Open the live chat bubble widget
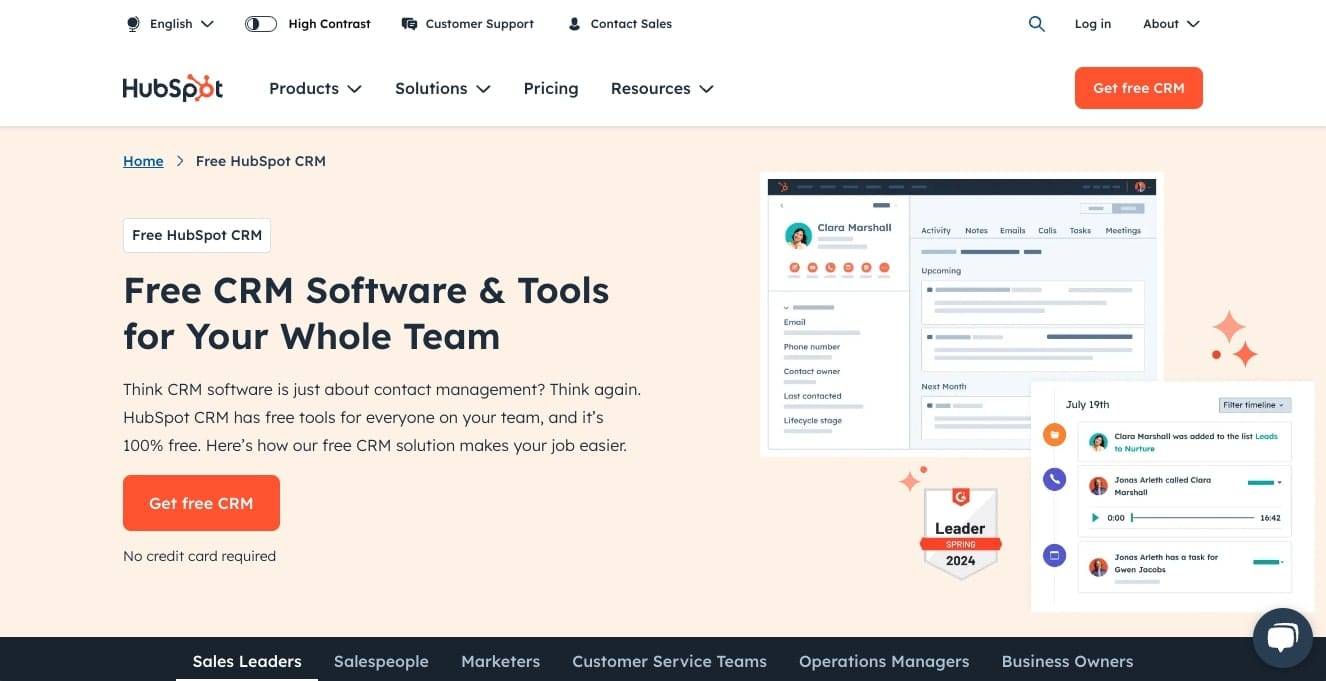This screenshot has width=1326, height=681. [1282, 637]
